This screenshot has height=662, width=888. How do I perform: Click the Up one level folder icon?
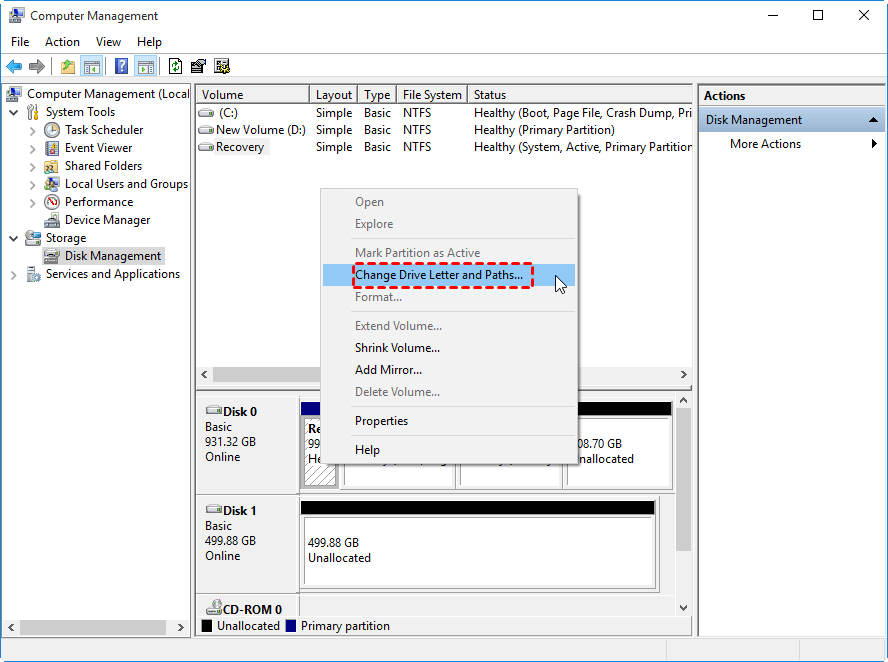pyautogui.click(x=68, y=67)
